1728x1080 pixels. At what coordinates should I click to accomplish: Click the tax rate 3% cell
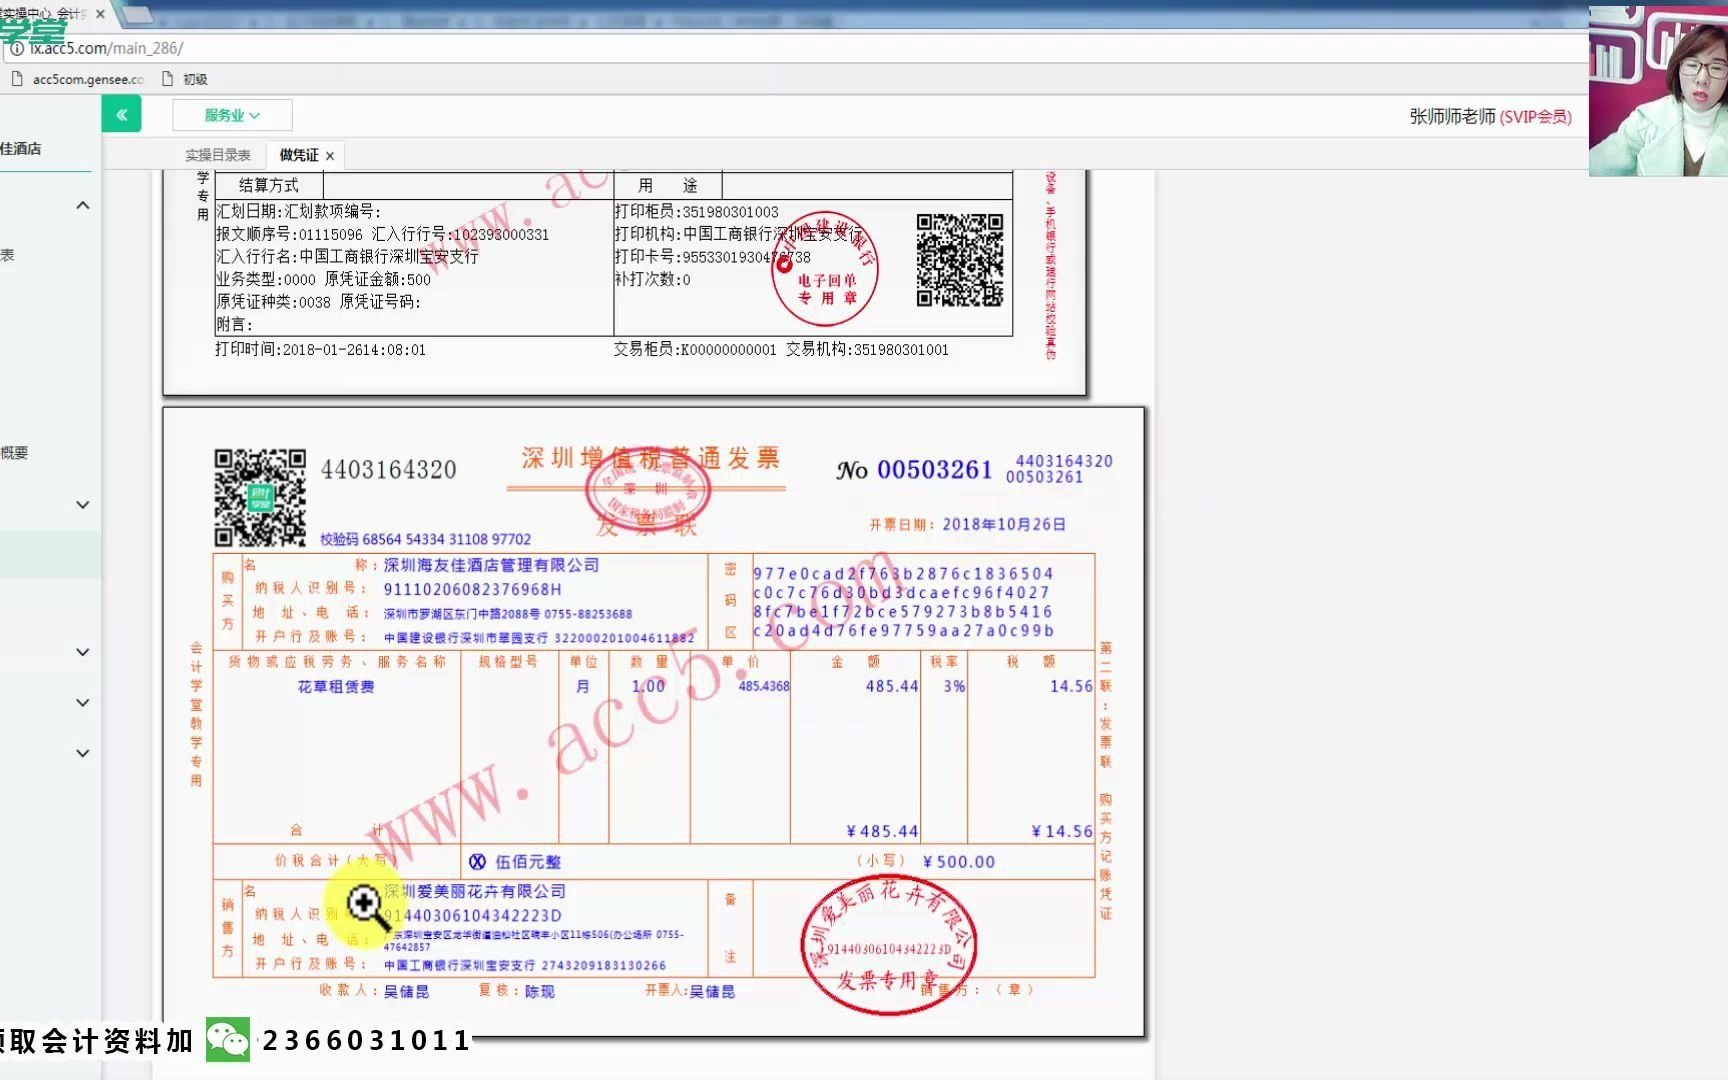pos(954,686)
